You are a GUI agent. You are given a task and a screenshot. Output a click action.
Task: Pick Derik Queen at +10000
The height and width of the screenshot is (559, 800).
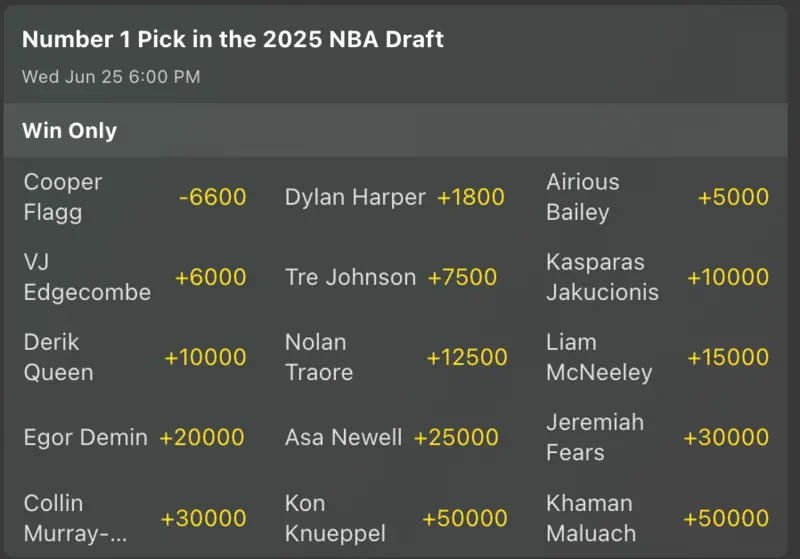pyautogui.click(x=205, y=357)
